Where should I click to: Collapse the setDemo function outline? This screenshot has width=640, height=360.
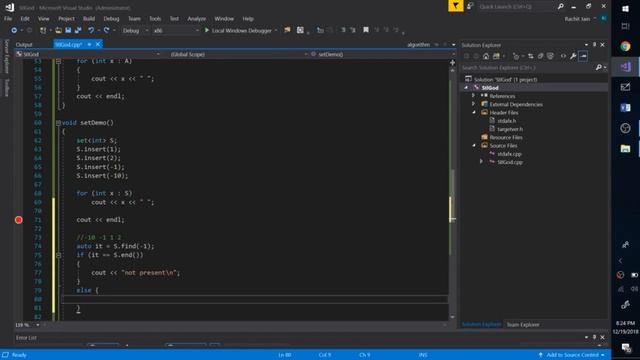tap(58, 122)
